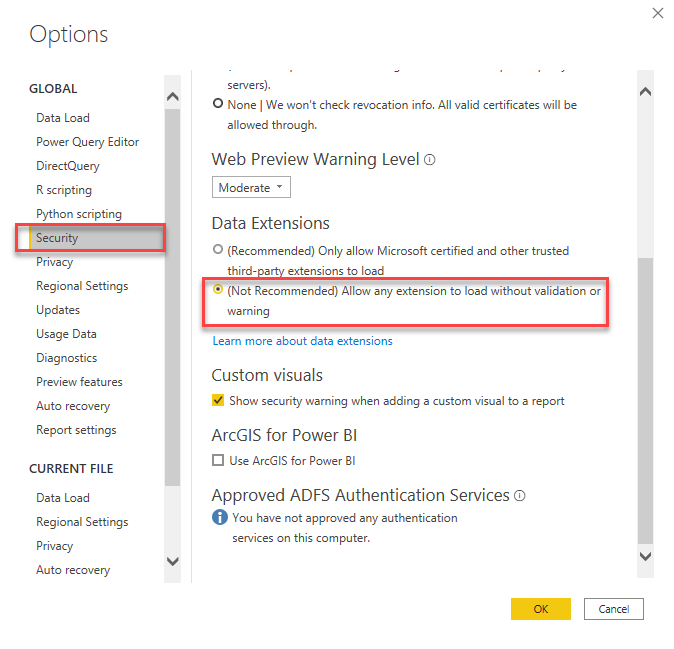
Task: Select Recommended Microsoft certified extensions option
Action: pos(219,250)
